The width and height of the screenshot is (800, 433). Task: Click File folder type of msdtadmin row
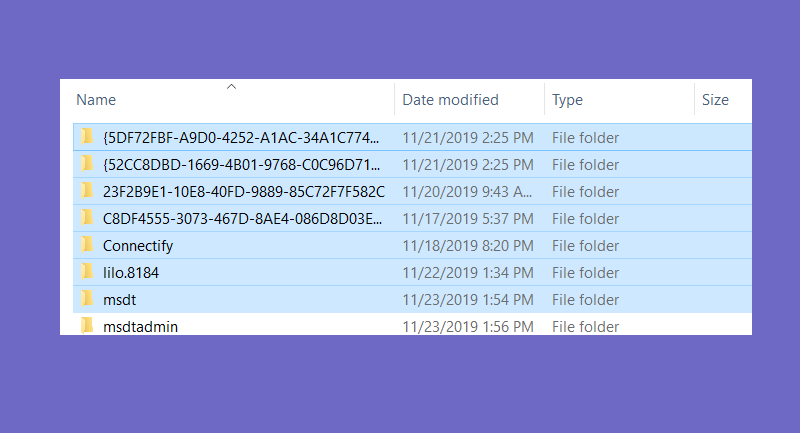click(585, 326)
